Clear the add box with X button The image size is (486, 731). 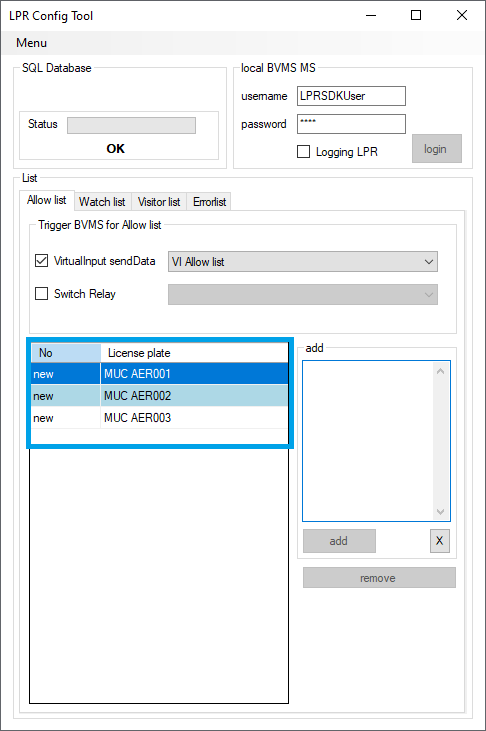pos(439,541)
